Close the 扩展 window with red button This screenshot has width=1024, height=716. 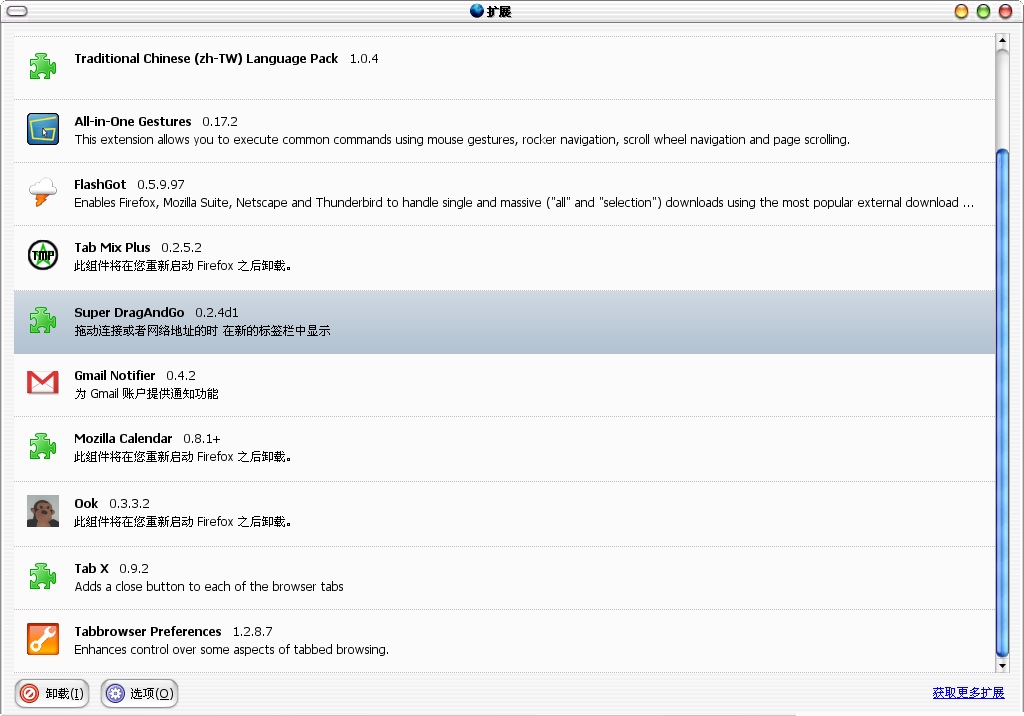pyautogui.click(x=1006, y=11)
